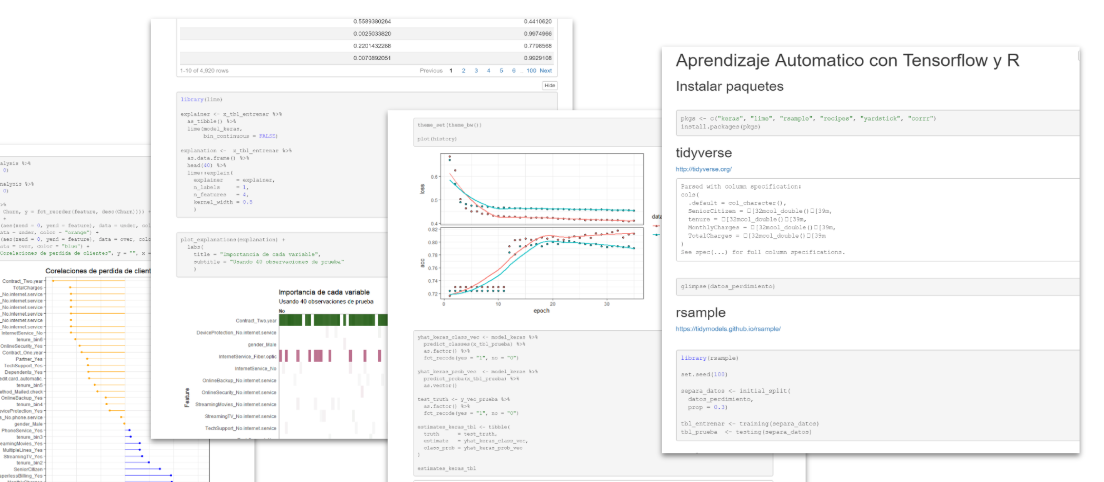Click the 'Aprendizaje Automatico con Tensorflow y R' title
Image resolution: width=1104 pixels, height=482 pixels.
pyautogui.click(x=847, y=61)
